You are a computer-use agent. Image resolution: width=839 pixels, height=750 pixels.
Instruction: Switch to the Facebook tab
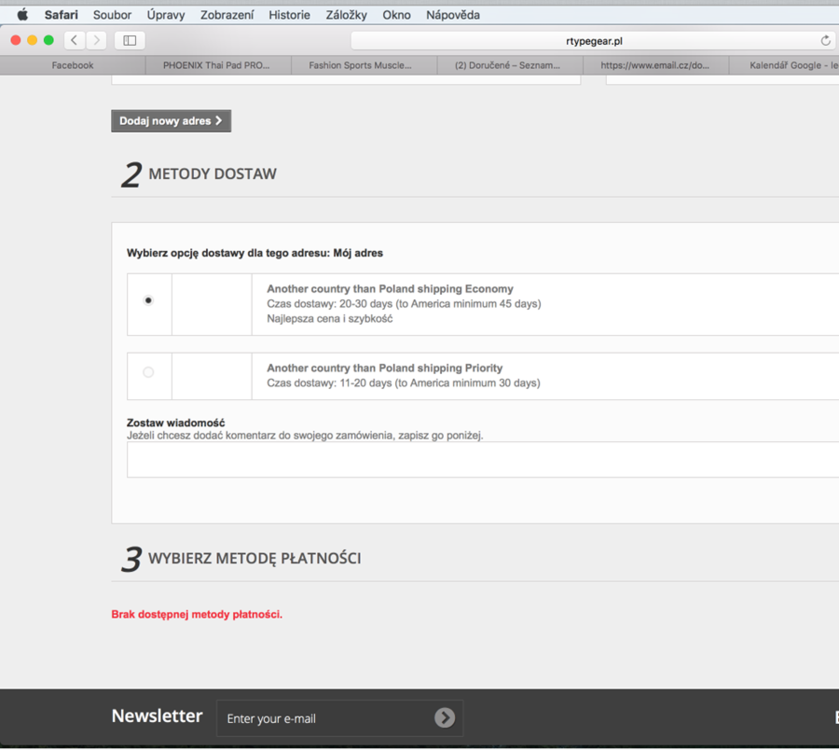[x=73, y=65]
